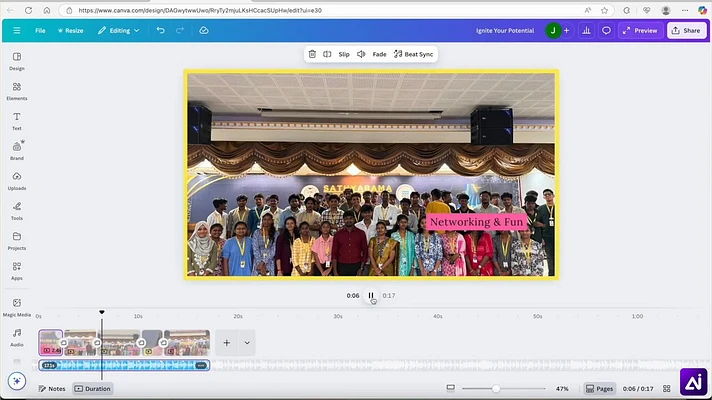Screen dimensions: 712x400
Task: Redo the last undone action
Action: click(x=180, y=30)
